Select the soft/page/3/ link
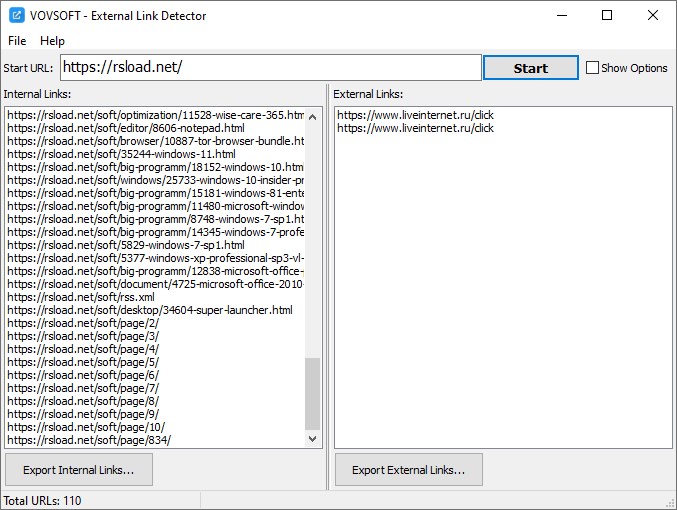 (83, 336)
